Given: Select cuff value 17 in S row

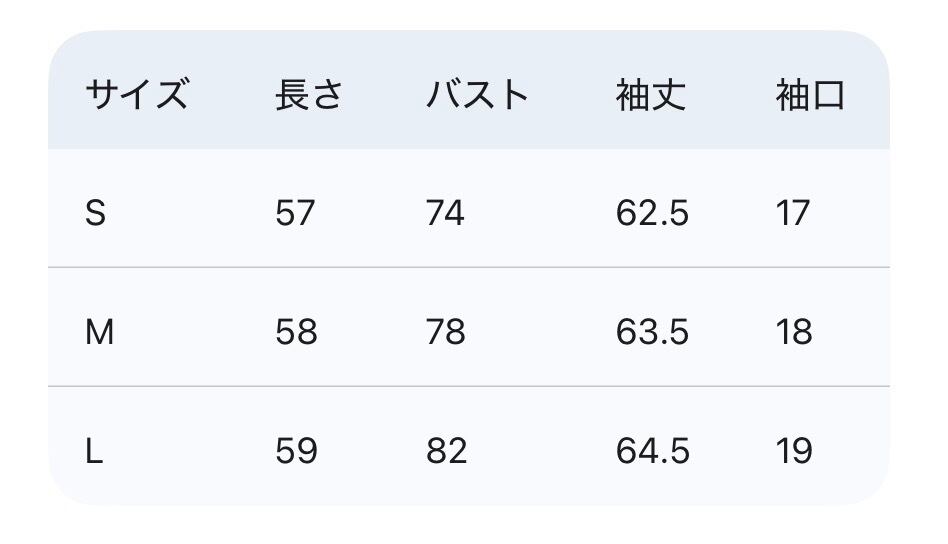Looking at the screenshot, I should 793,213.
